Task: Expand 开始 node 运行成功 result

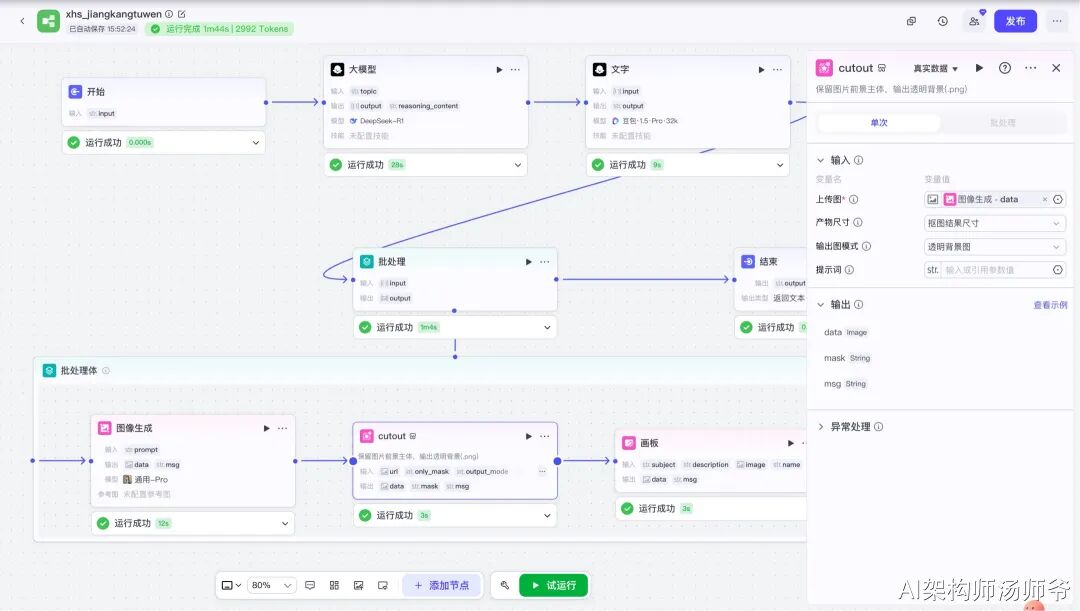Action: pos(256,143)
